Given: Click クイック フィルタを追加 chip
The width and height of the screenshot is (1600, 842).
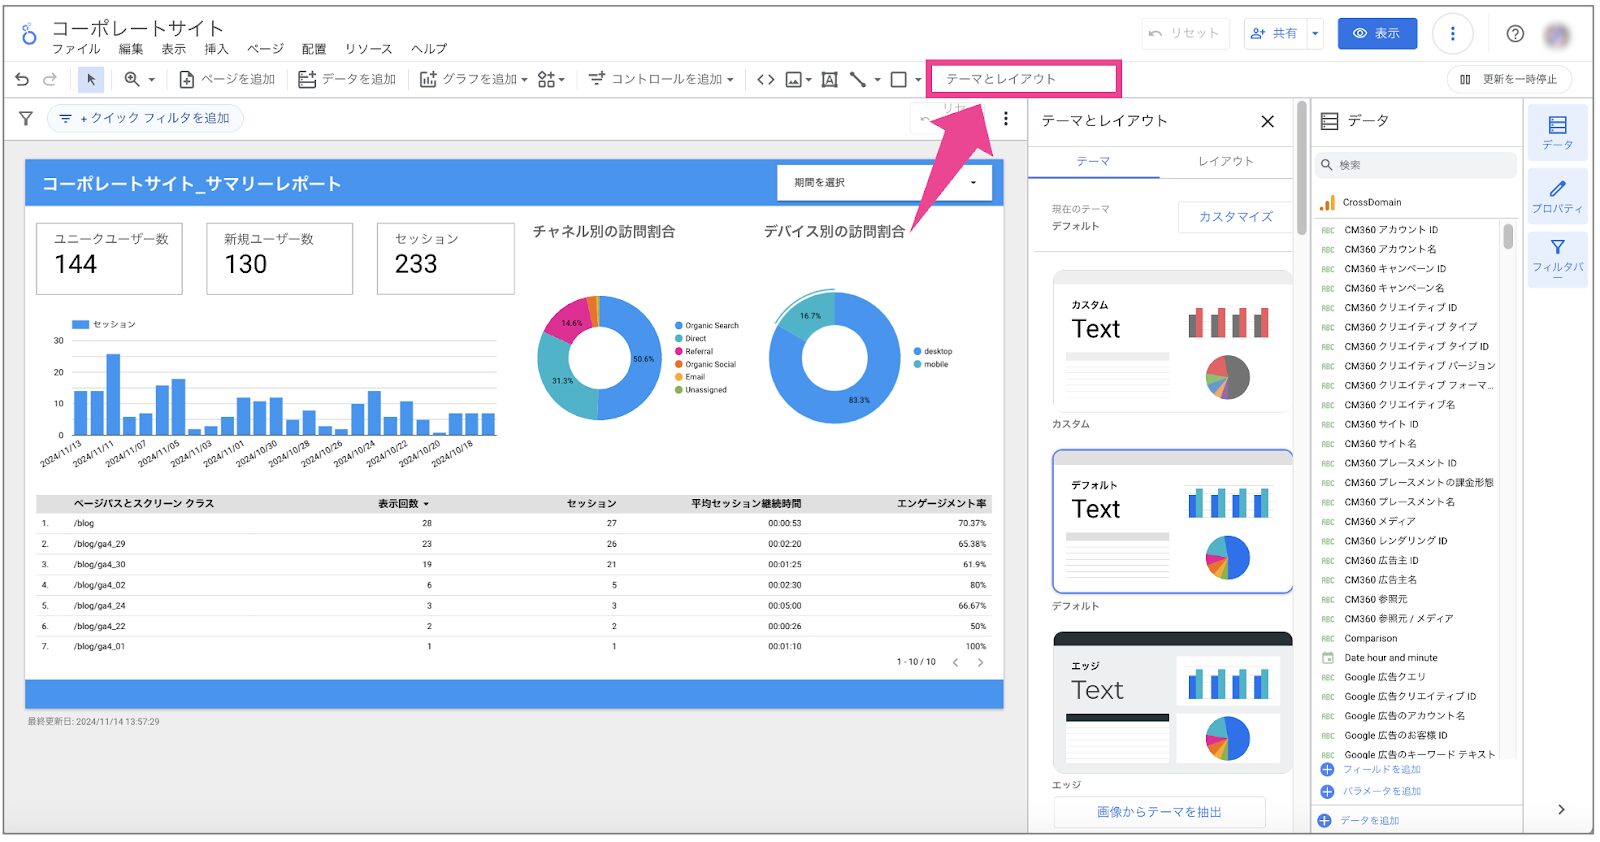Looking at the screenshot, I should (146, 118).
